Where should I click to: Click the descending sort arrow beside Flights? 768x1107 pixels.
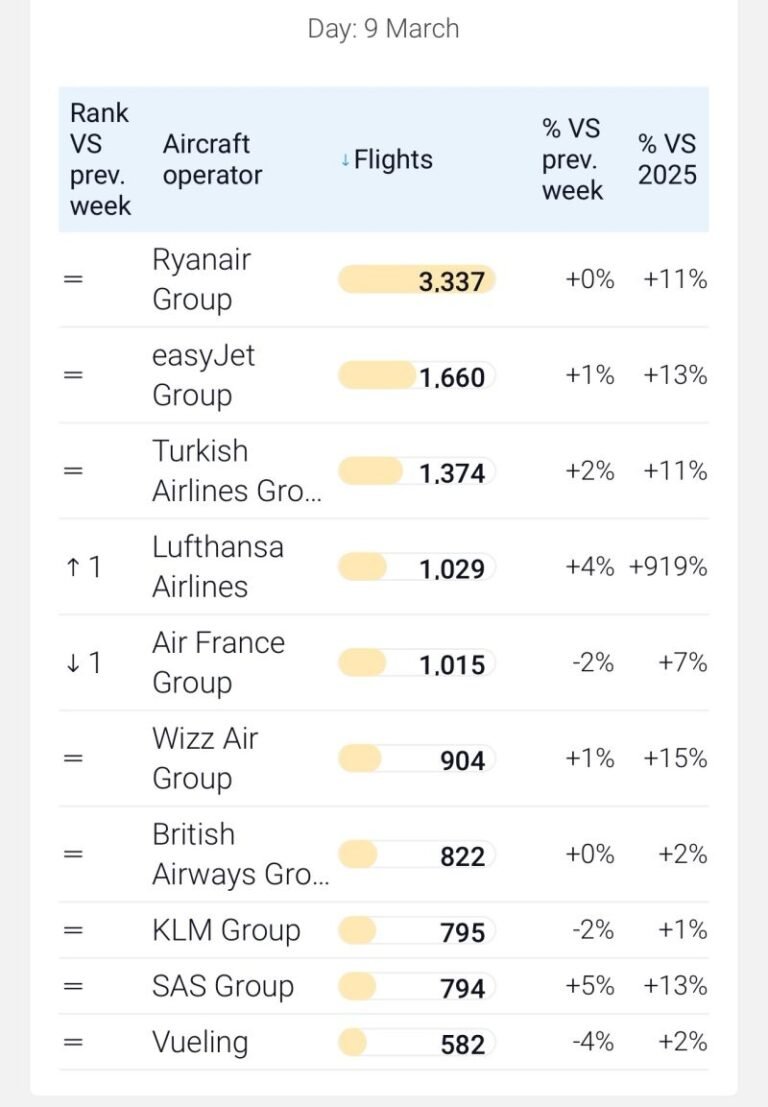coord(345,161)
